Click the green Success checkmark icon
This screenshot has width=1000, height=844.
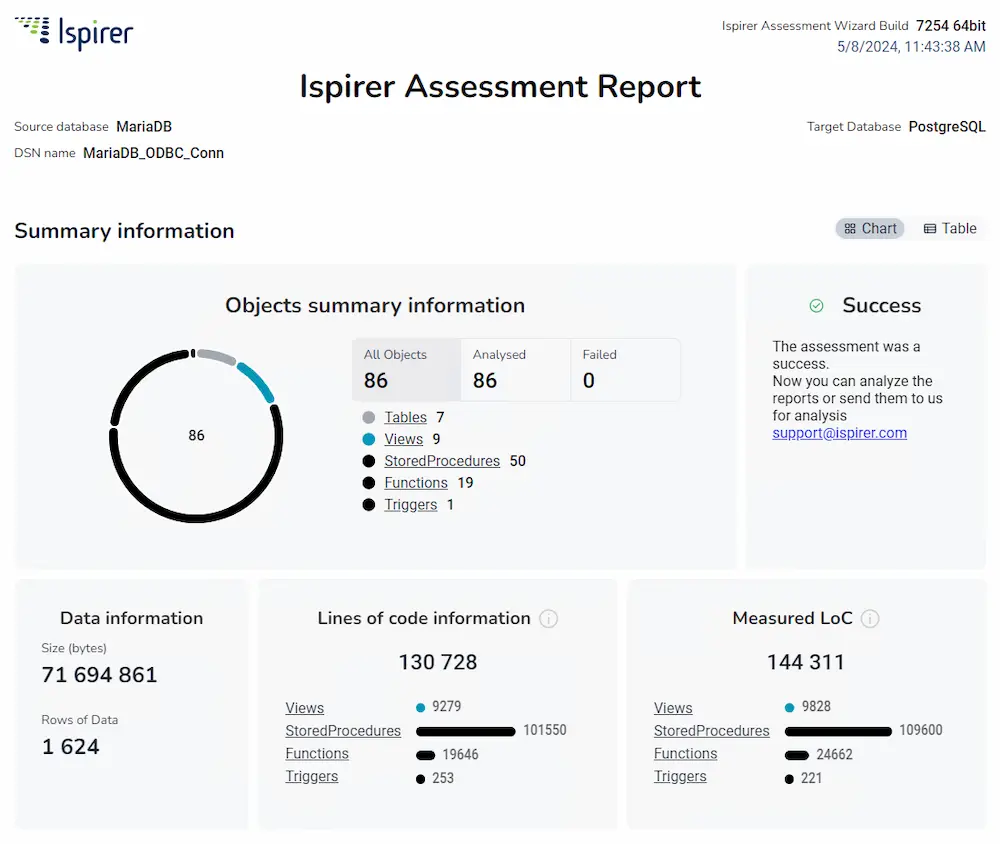pyautogui.click(x=816, y=306)
